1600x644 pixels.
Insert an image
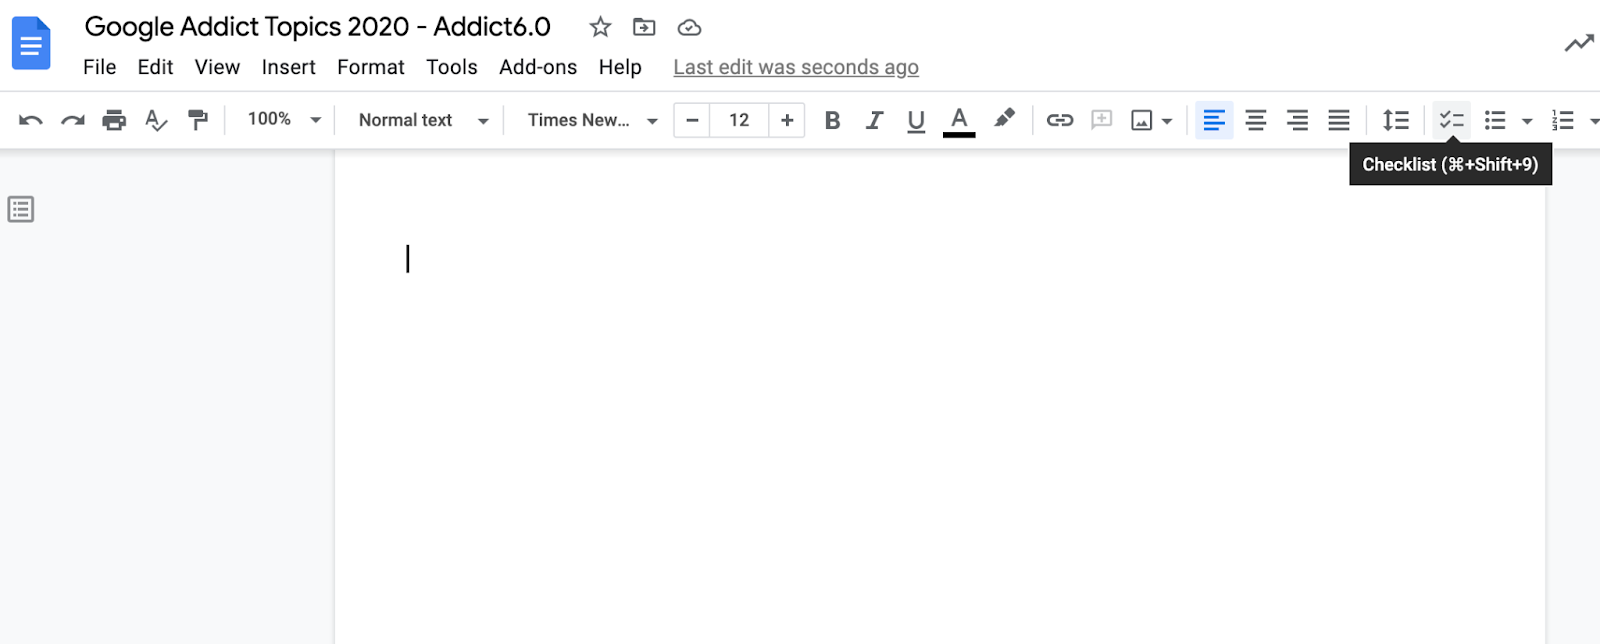coord(1141,120)
